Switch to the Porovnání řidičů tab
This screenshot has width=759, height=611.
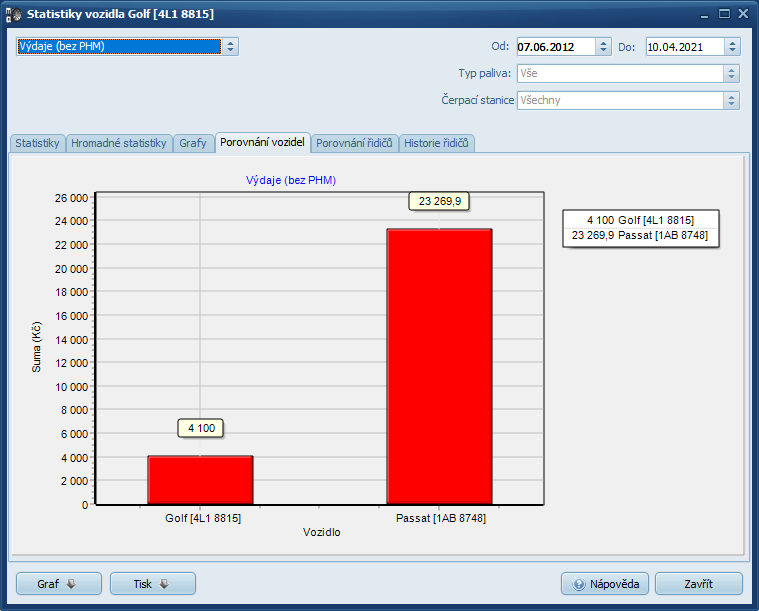354,143
